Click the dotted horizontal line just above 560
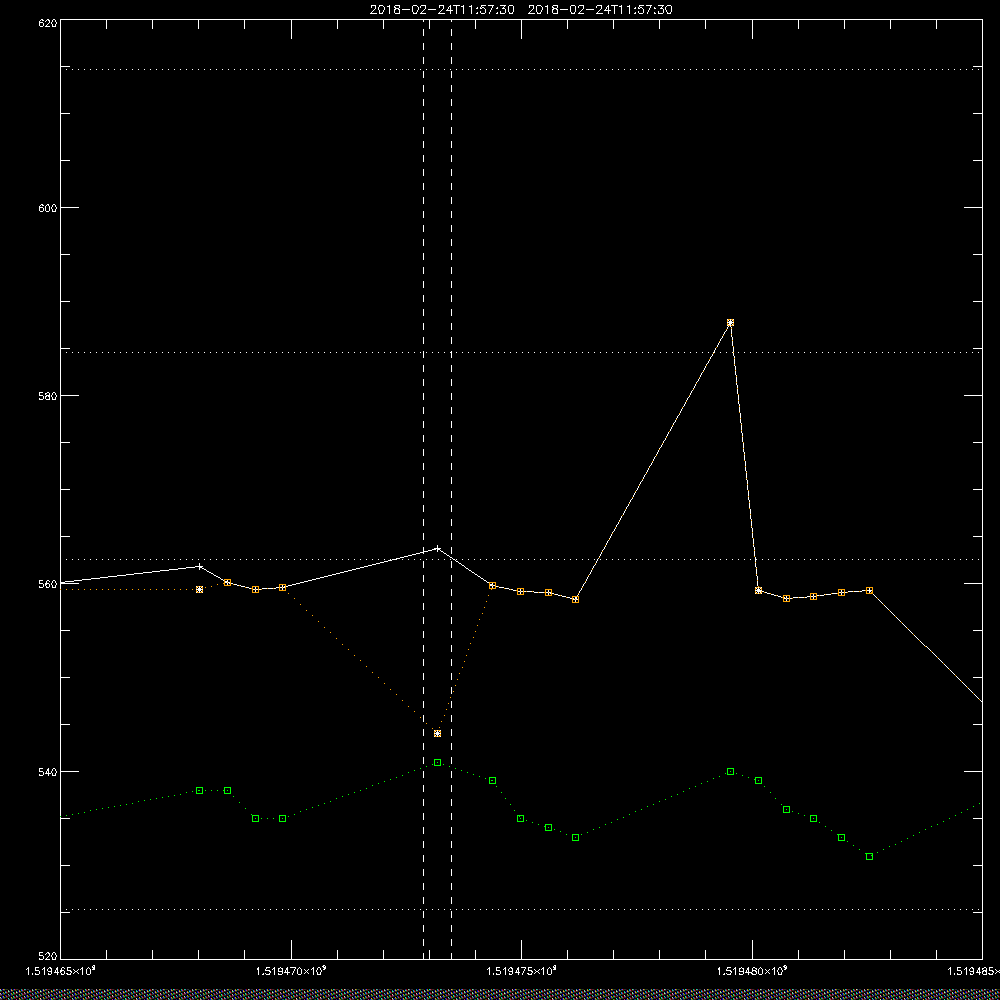Viewport: 1000px width, 1000px height. pyautogui.click(x=521, y=559)
